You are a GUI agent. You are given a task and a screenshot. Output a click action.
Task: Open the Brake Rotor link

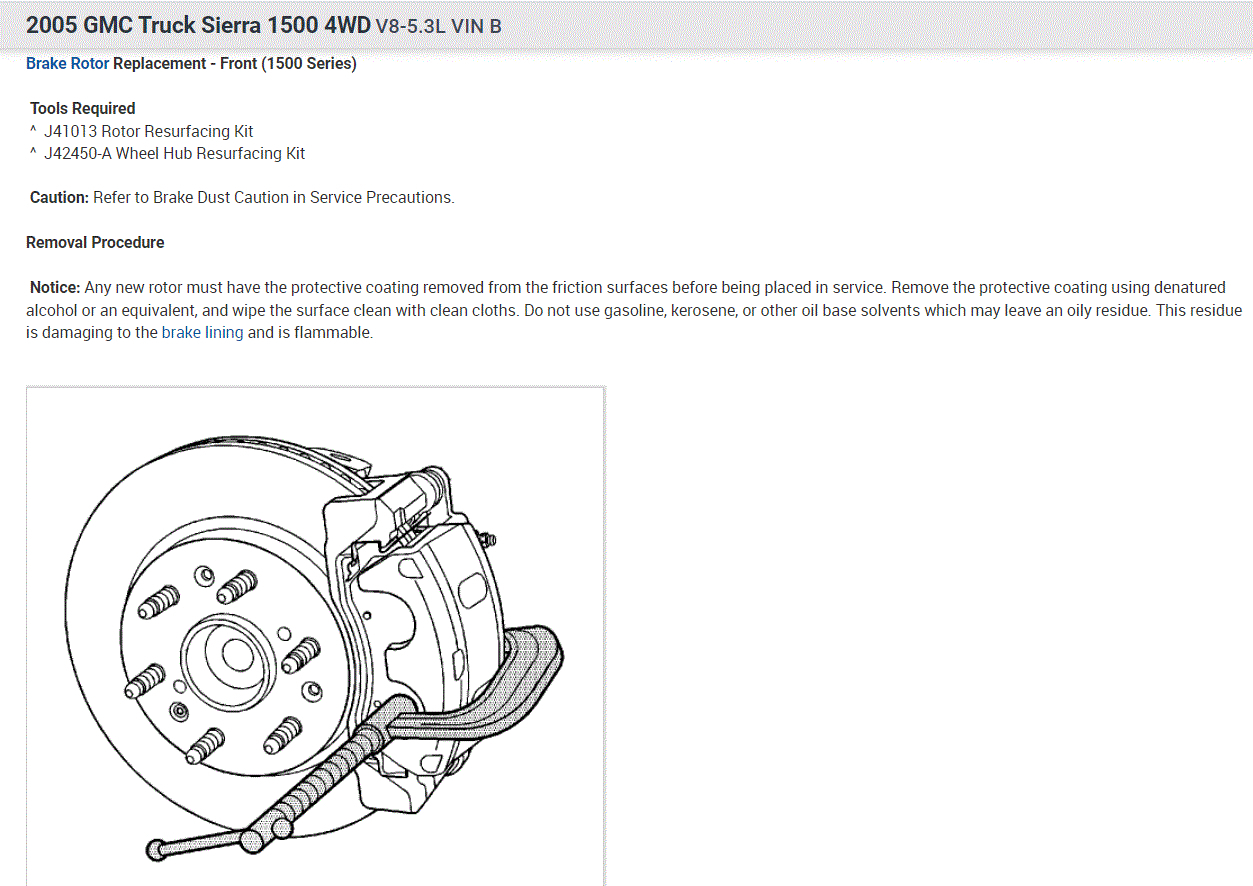[67, 64]
